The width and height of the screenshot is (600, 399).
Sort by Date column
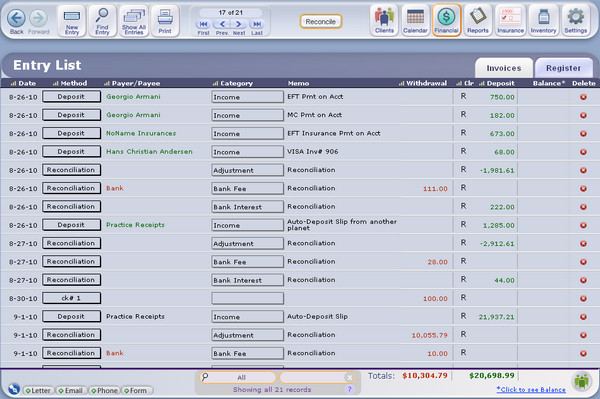tap(23, 83)
